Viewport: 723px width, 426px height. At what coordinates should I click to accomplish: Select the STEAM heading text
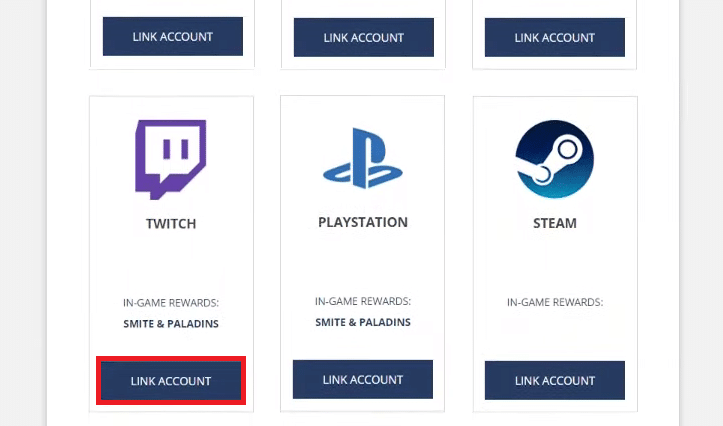point(555,223)
